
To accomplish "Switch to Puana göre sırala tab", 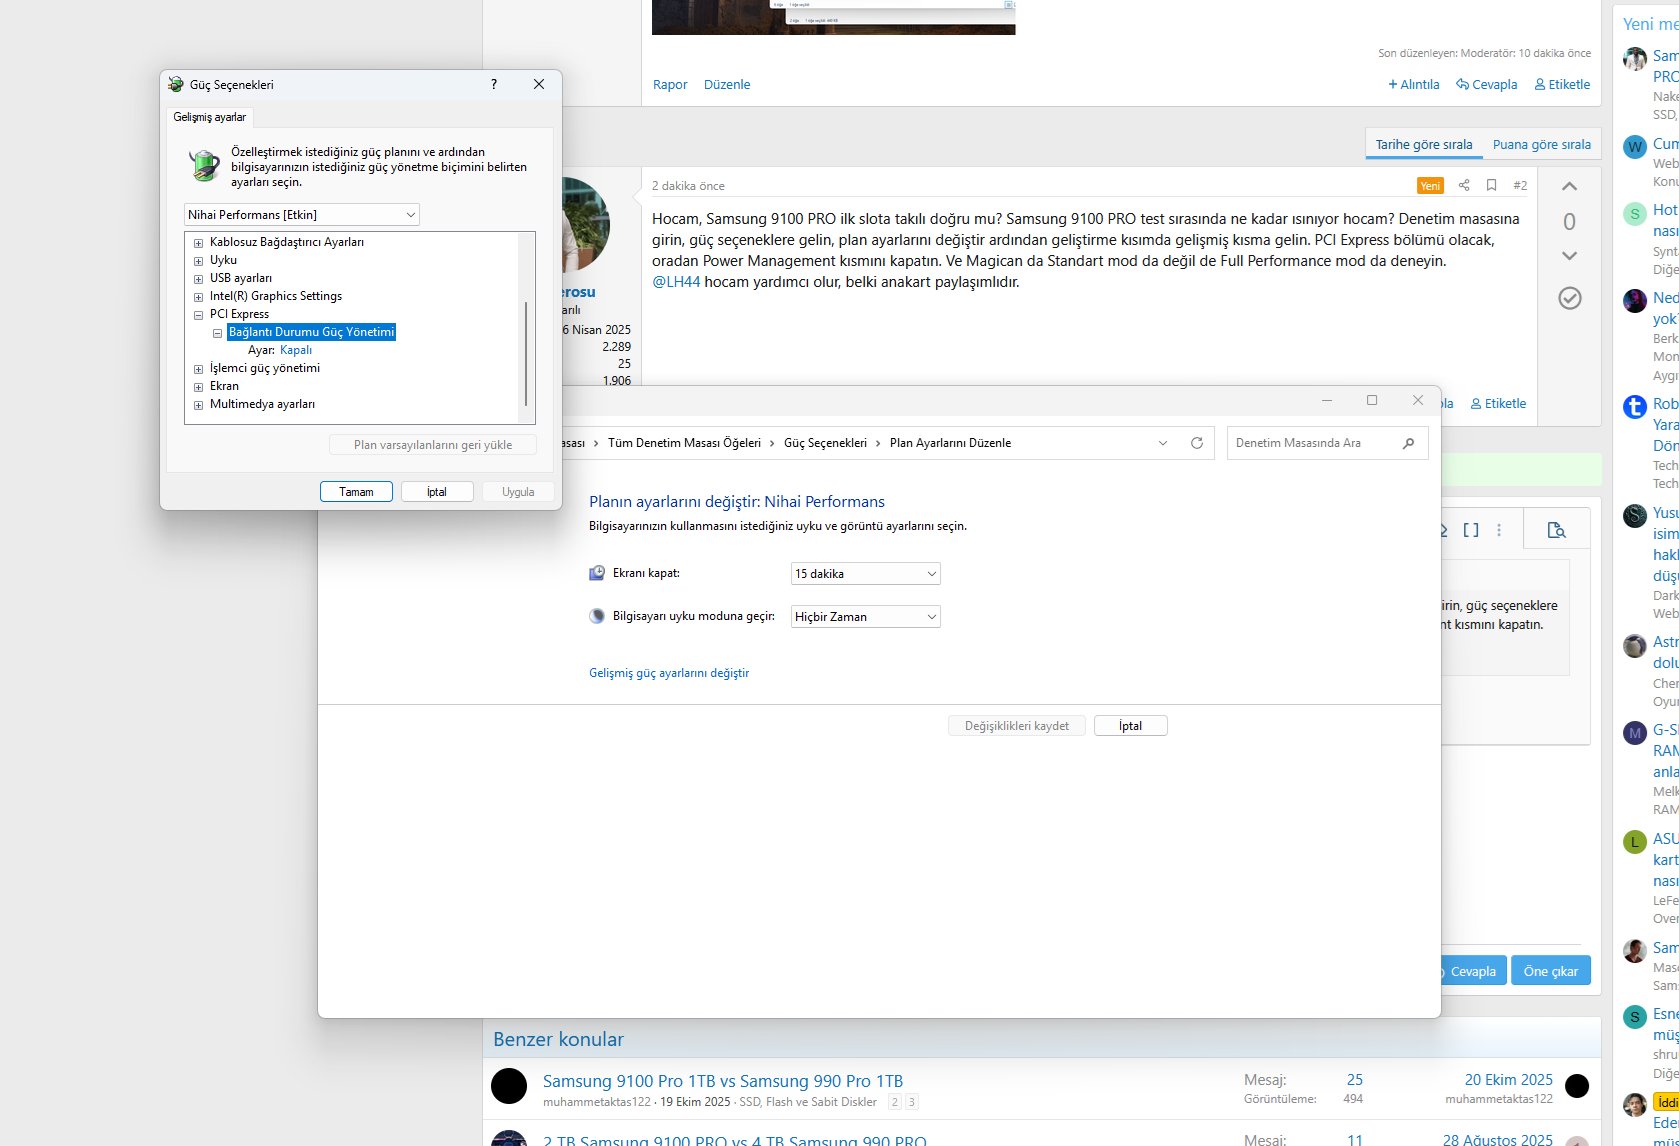I will pyautogui.click(x=1542, y=144).
